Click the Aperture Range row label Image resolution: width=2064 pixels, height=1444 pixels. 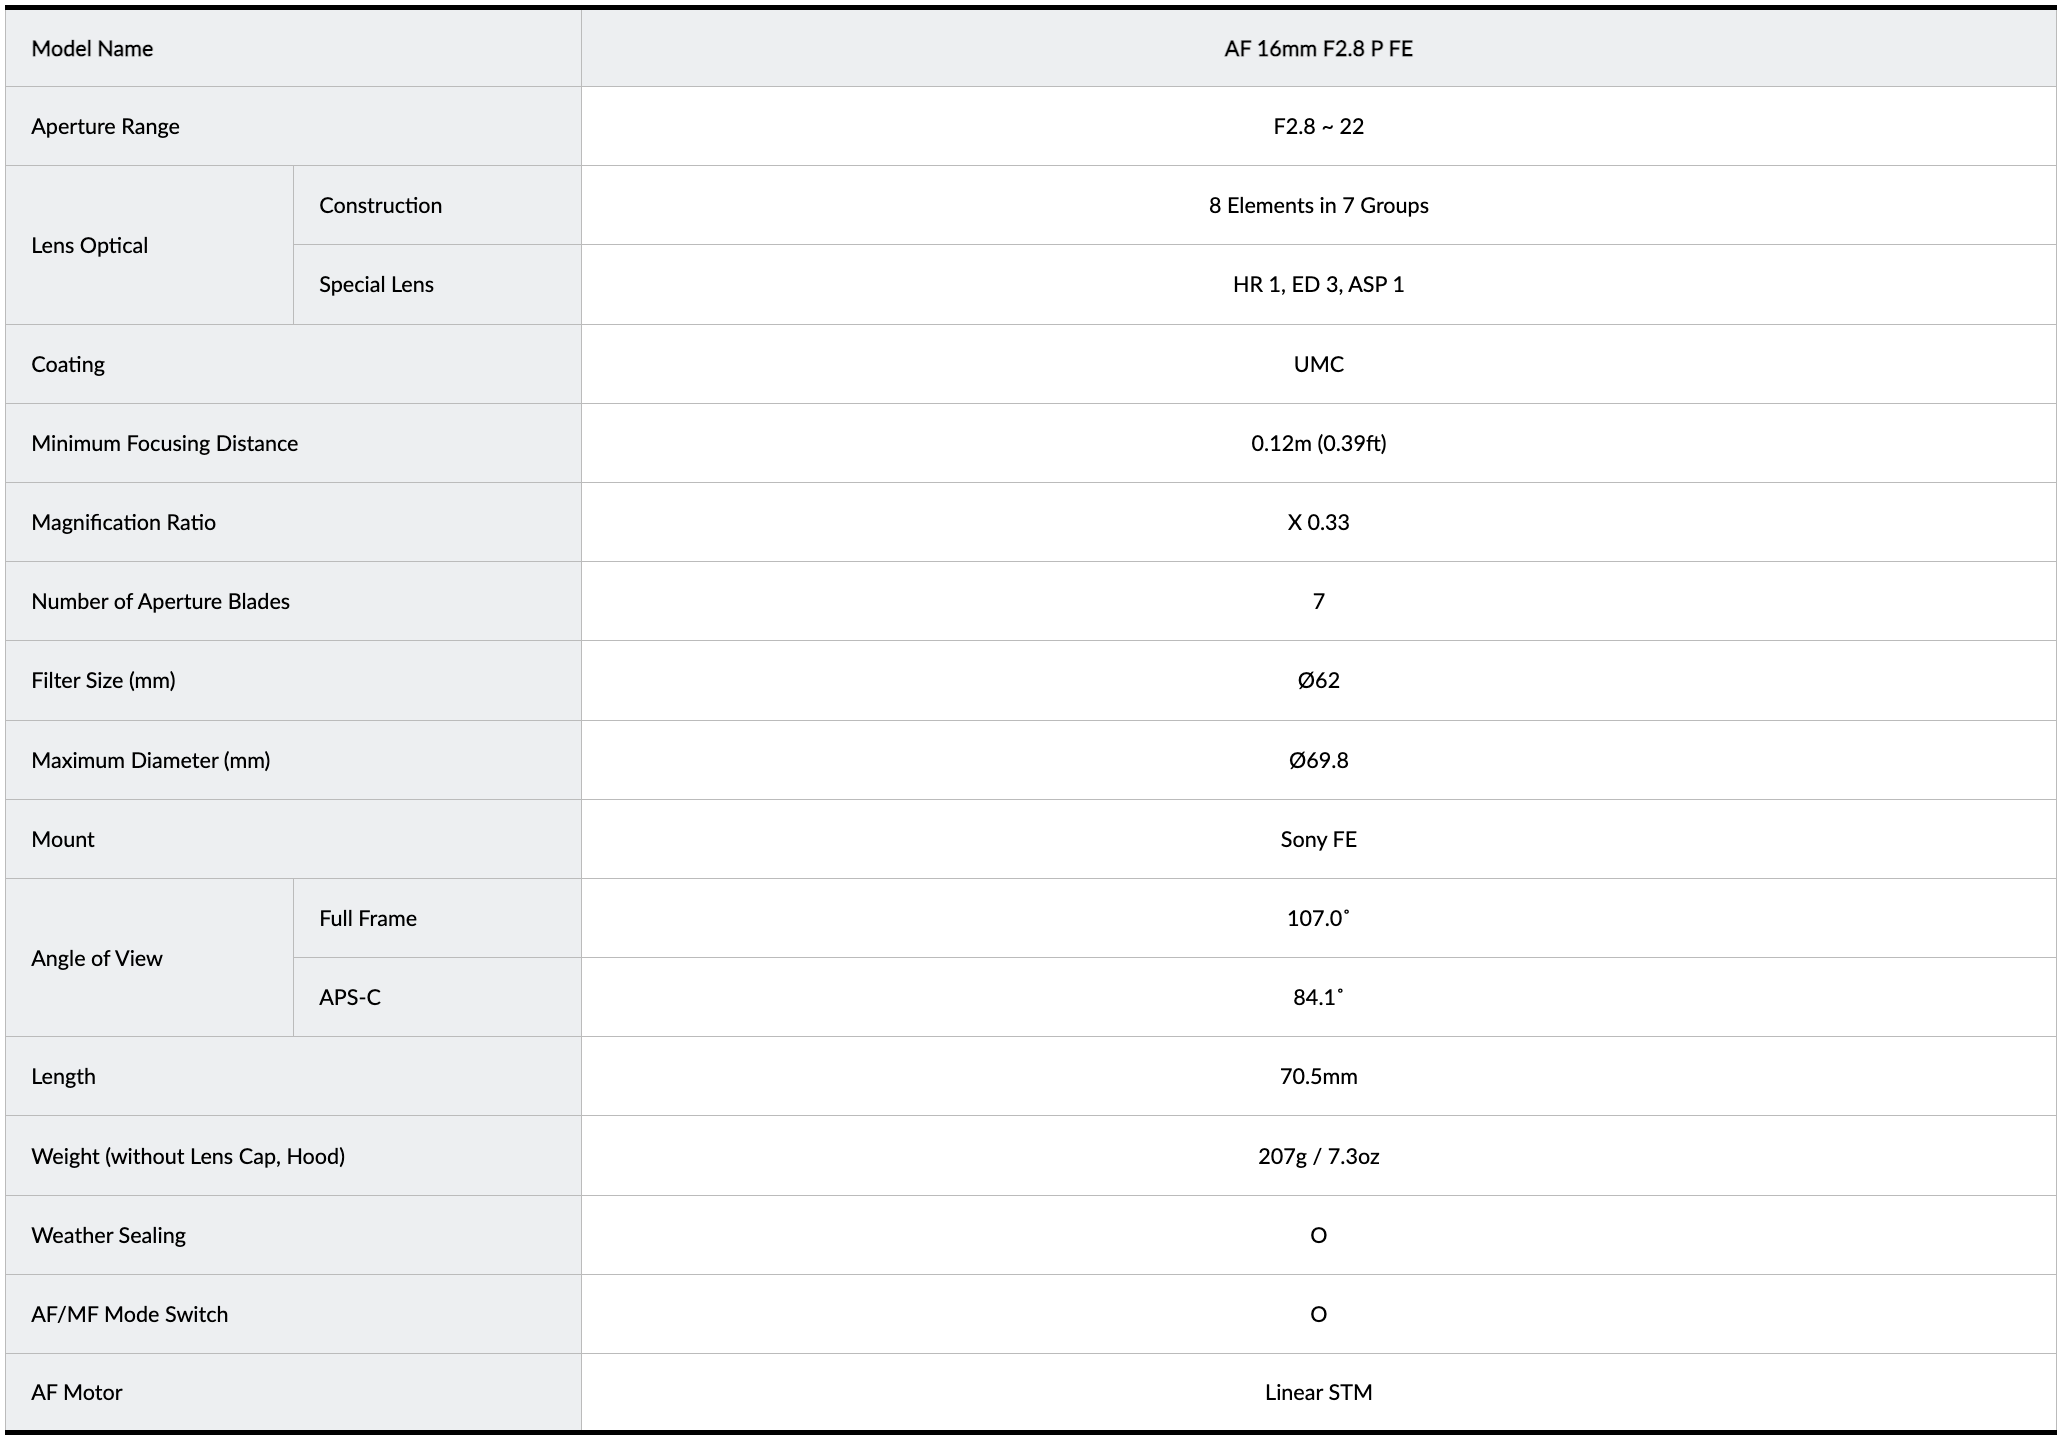(105, 126)
